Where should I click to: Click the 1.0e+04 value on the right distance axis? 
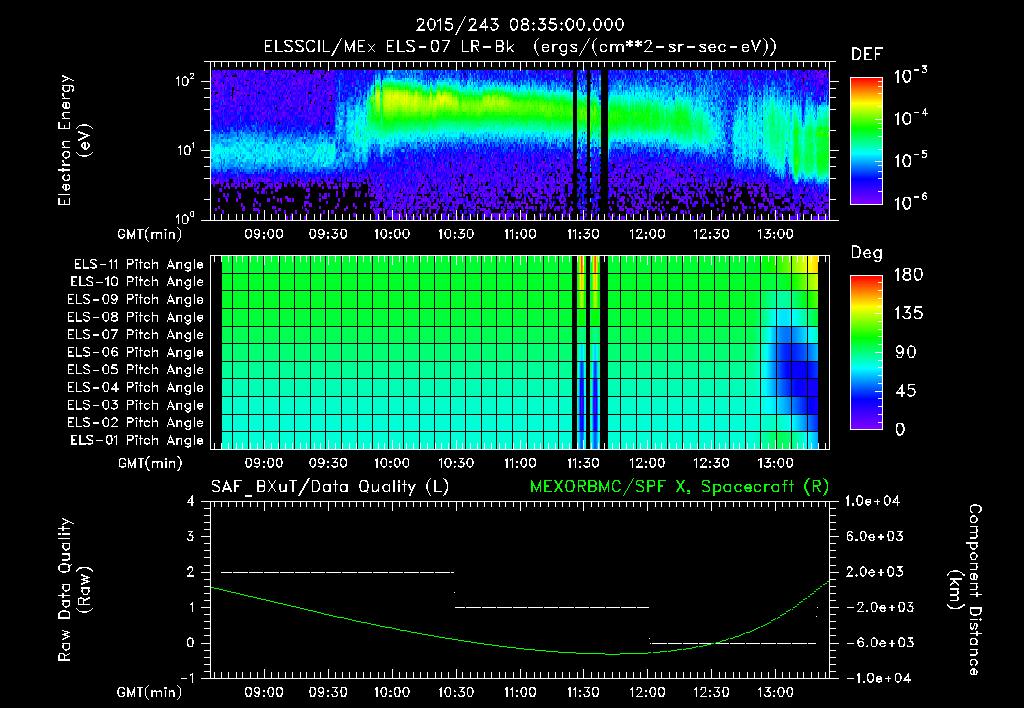click(872, 501)
